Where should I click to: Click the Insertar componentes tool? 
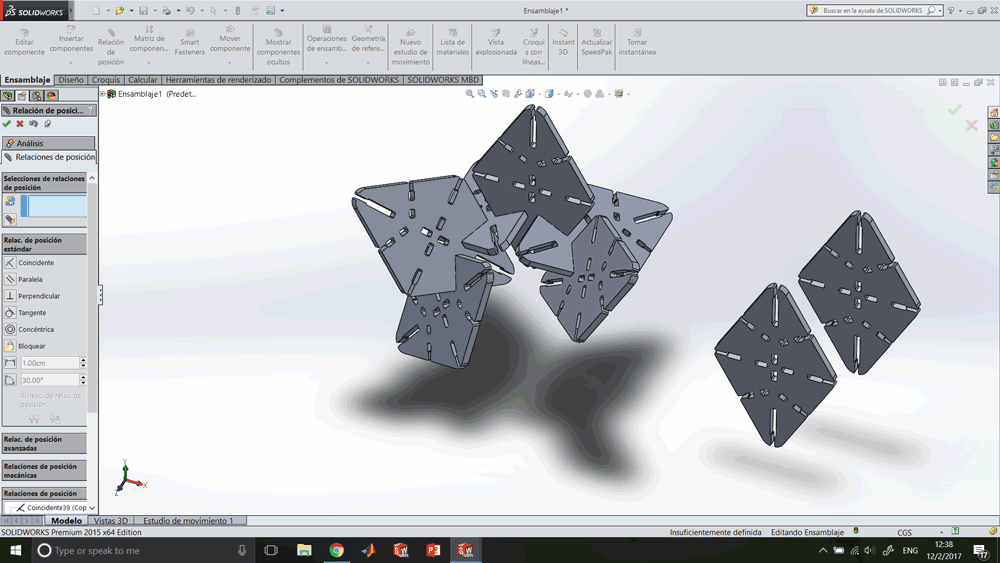pyautogui.click(x=71, y=40)
